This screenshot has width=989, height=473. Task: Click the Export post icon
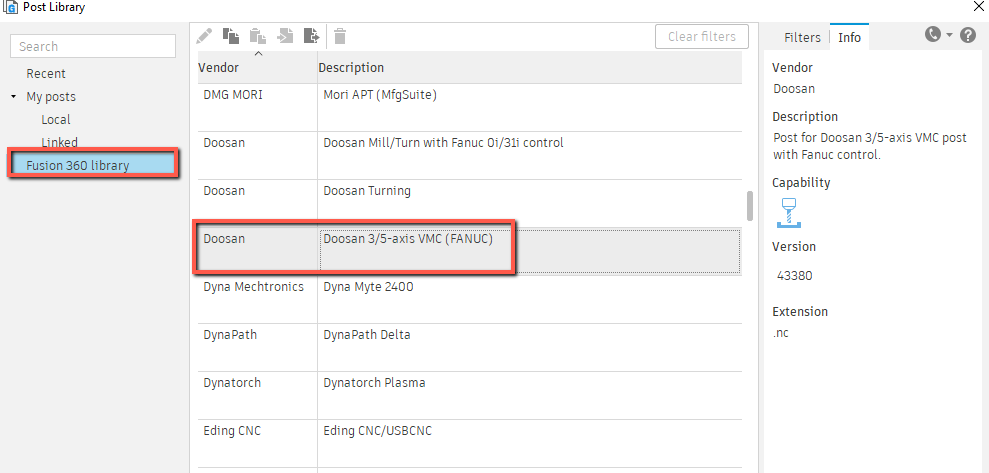[312, 36]
